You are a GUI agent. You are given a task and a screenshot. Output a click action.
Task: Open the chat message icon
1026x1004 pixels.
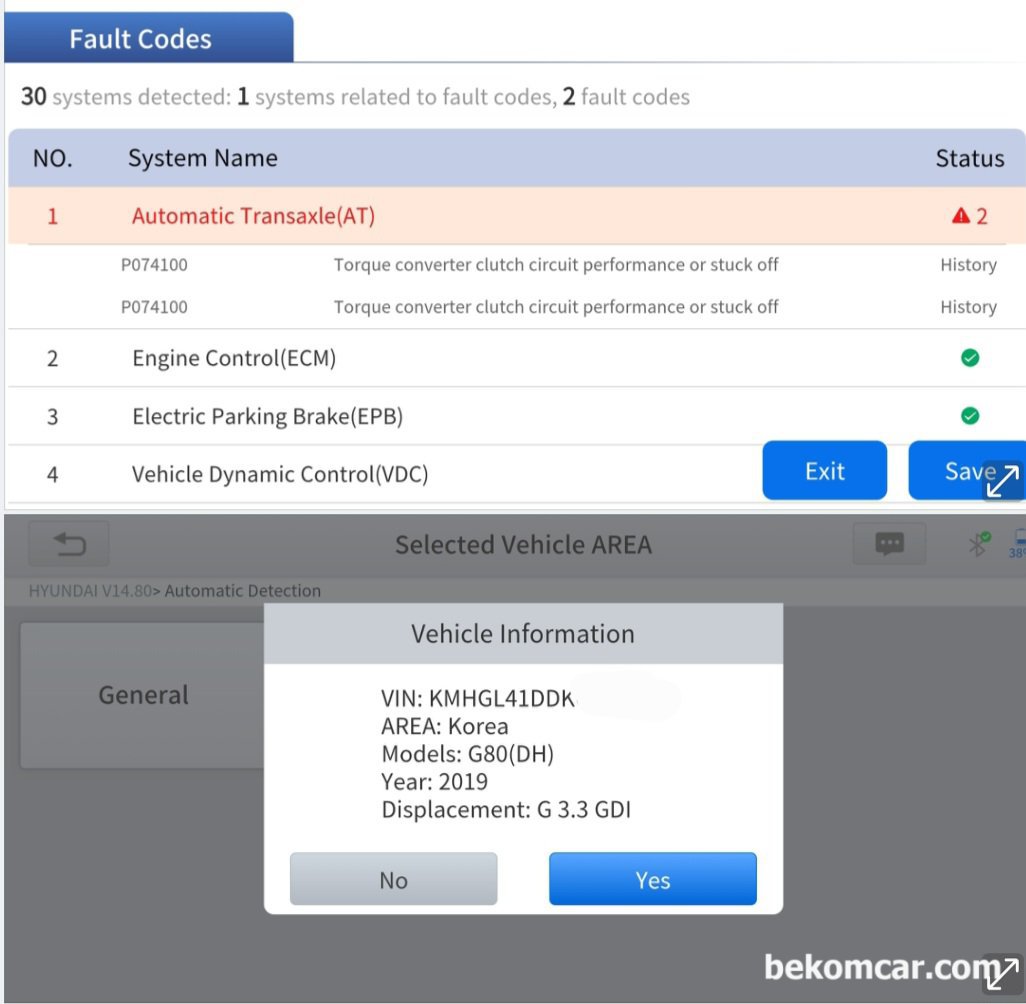[889, 543]
